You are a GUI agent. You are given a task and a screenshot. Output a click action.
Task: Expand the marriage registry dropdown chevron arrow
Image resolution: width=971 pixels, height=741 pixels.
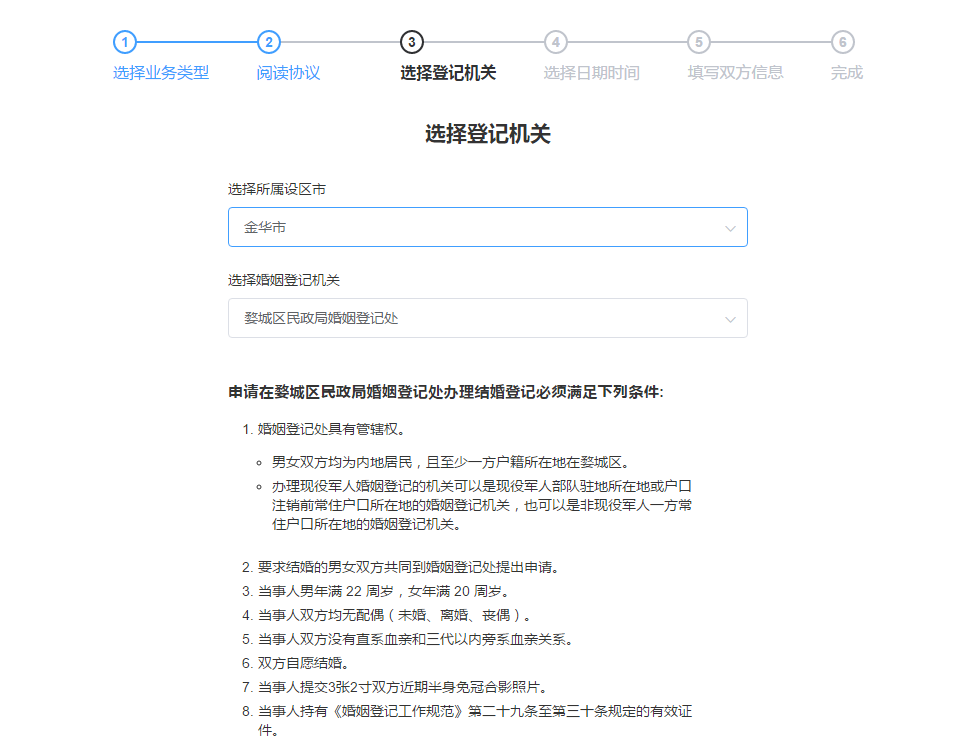(x=730, y=319)
